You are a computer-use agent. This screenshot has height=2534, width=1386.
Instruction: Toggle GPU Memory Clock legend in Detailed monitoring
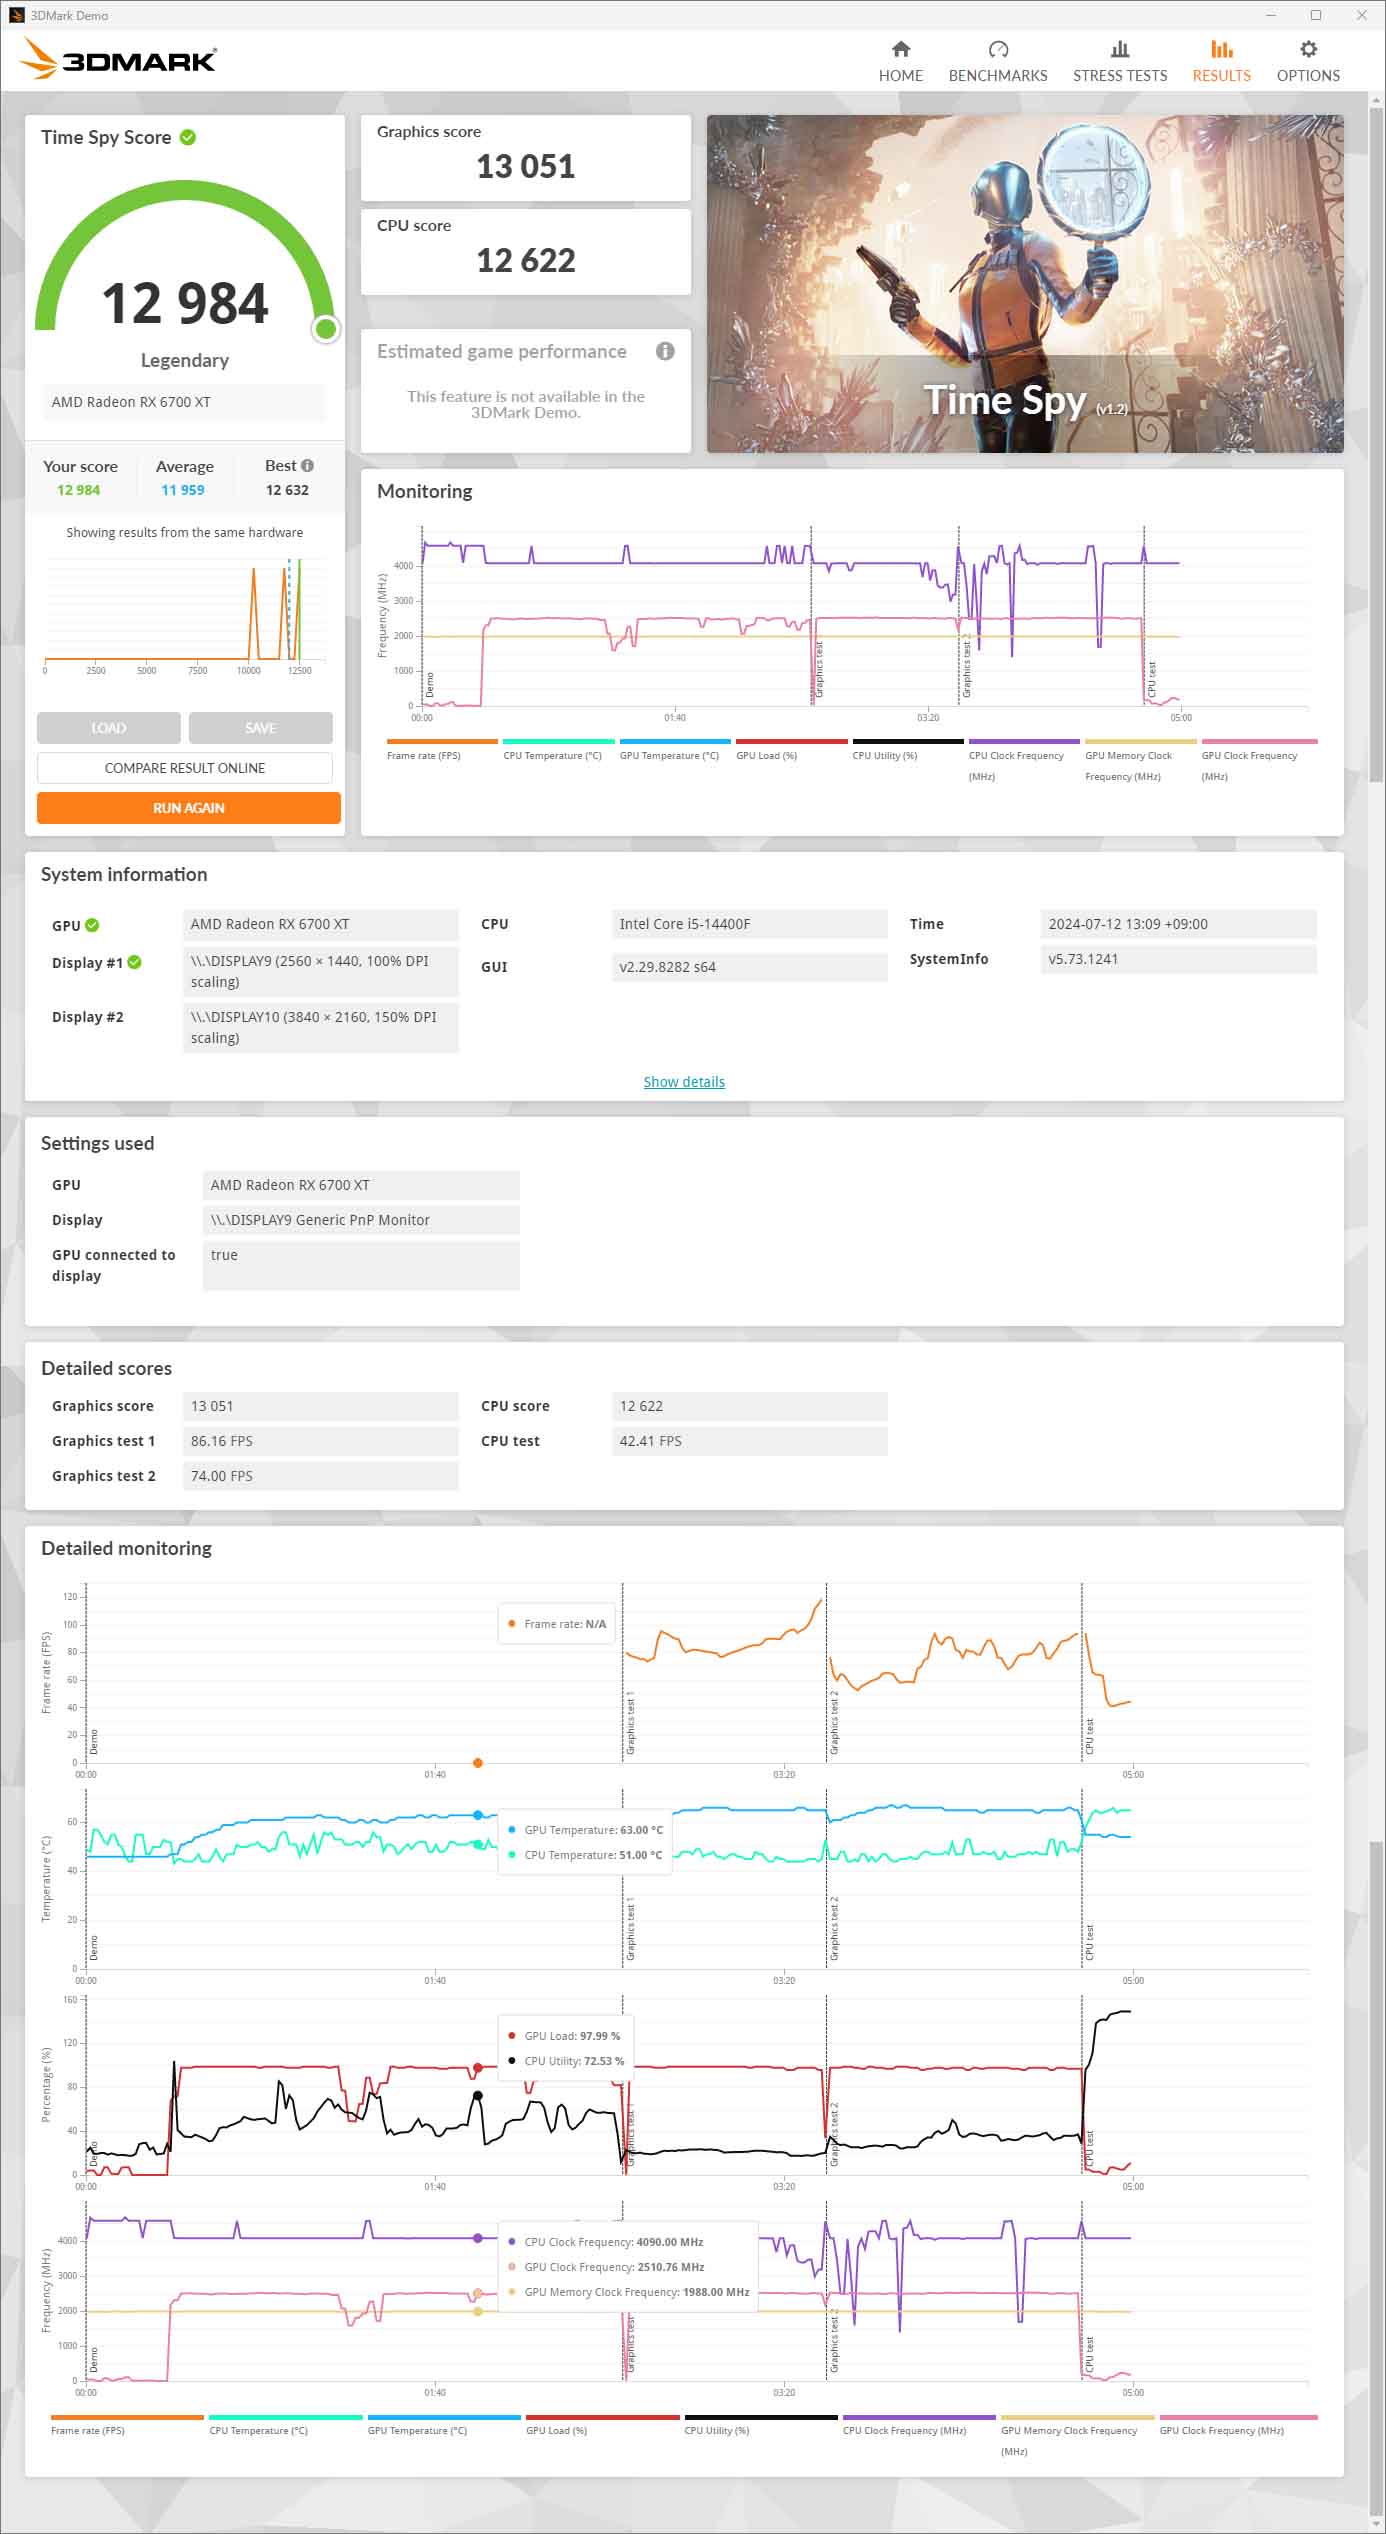[1078, 2435]
